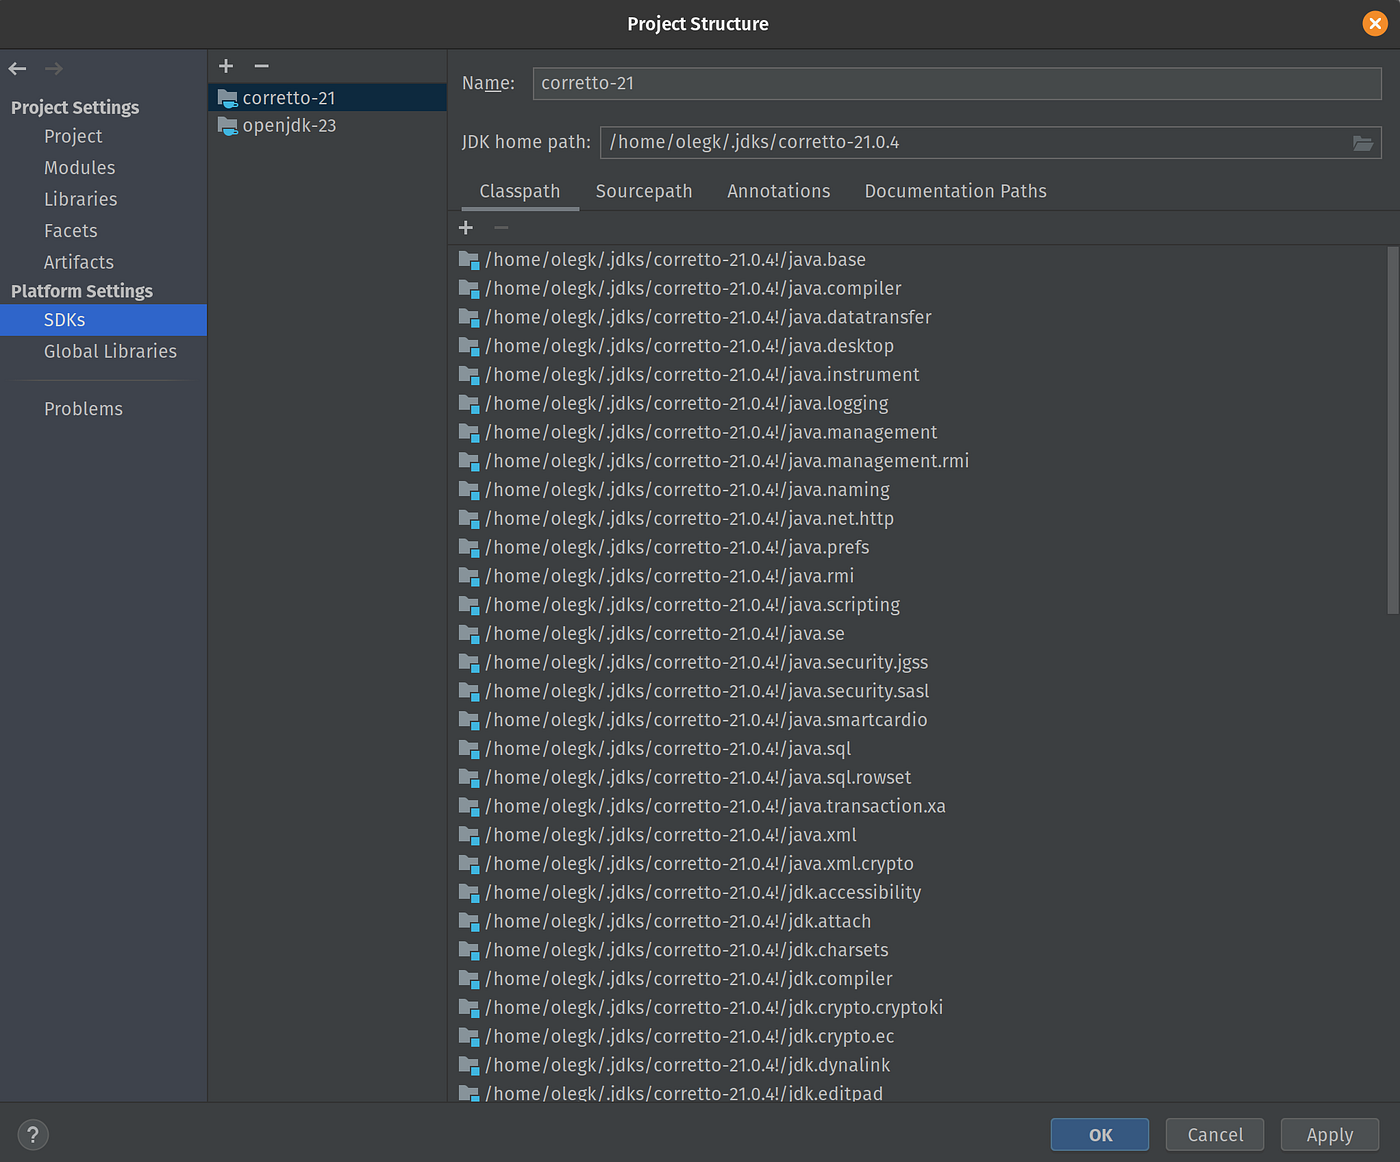Click the java.base folder icon
This screenshot has width=1400, height=1162.
point(468,260)
